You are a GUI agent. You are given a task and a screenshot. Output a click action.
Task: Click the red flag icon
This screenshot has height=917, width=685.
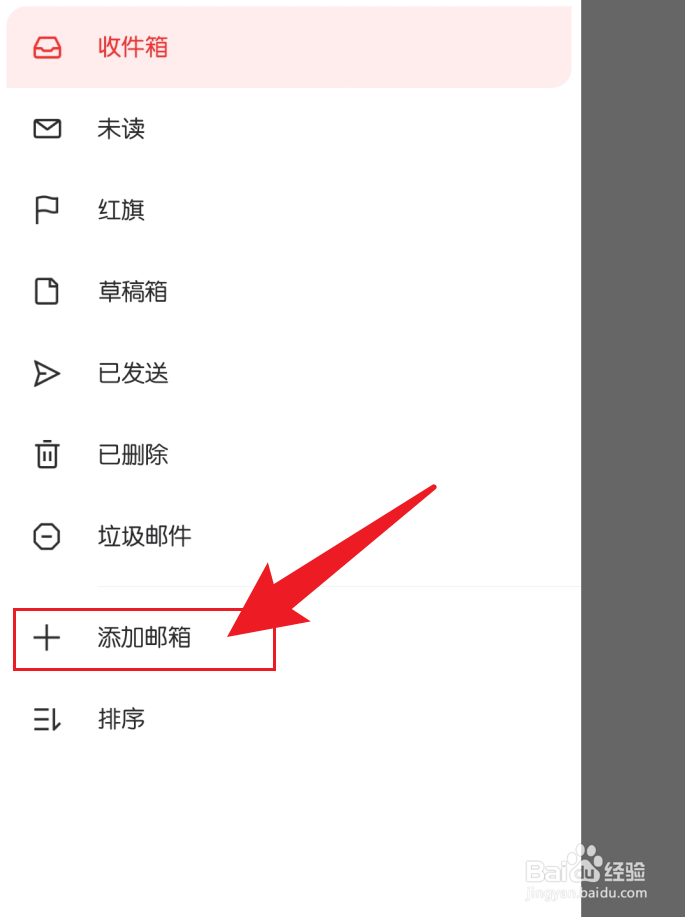click(x=46, y=210)
